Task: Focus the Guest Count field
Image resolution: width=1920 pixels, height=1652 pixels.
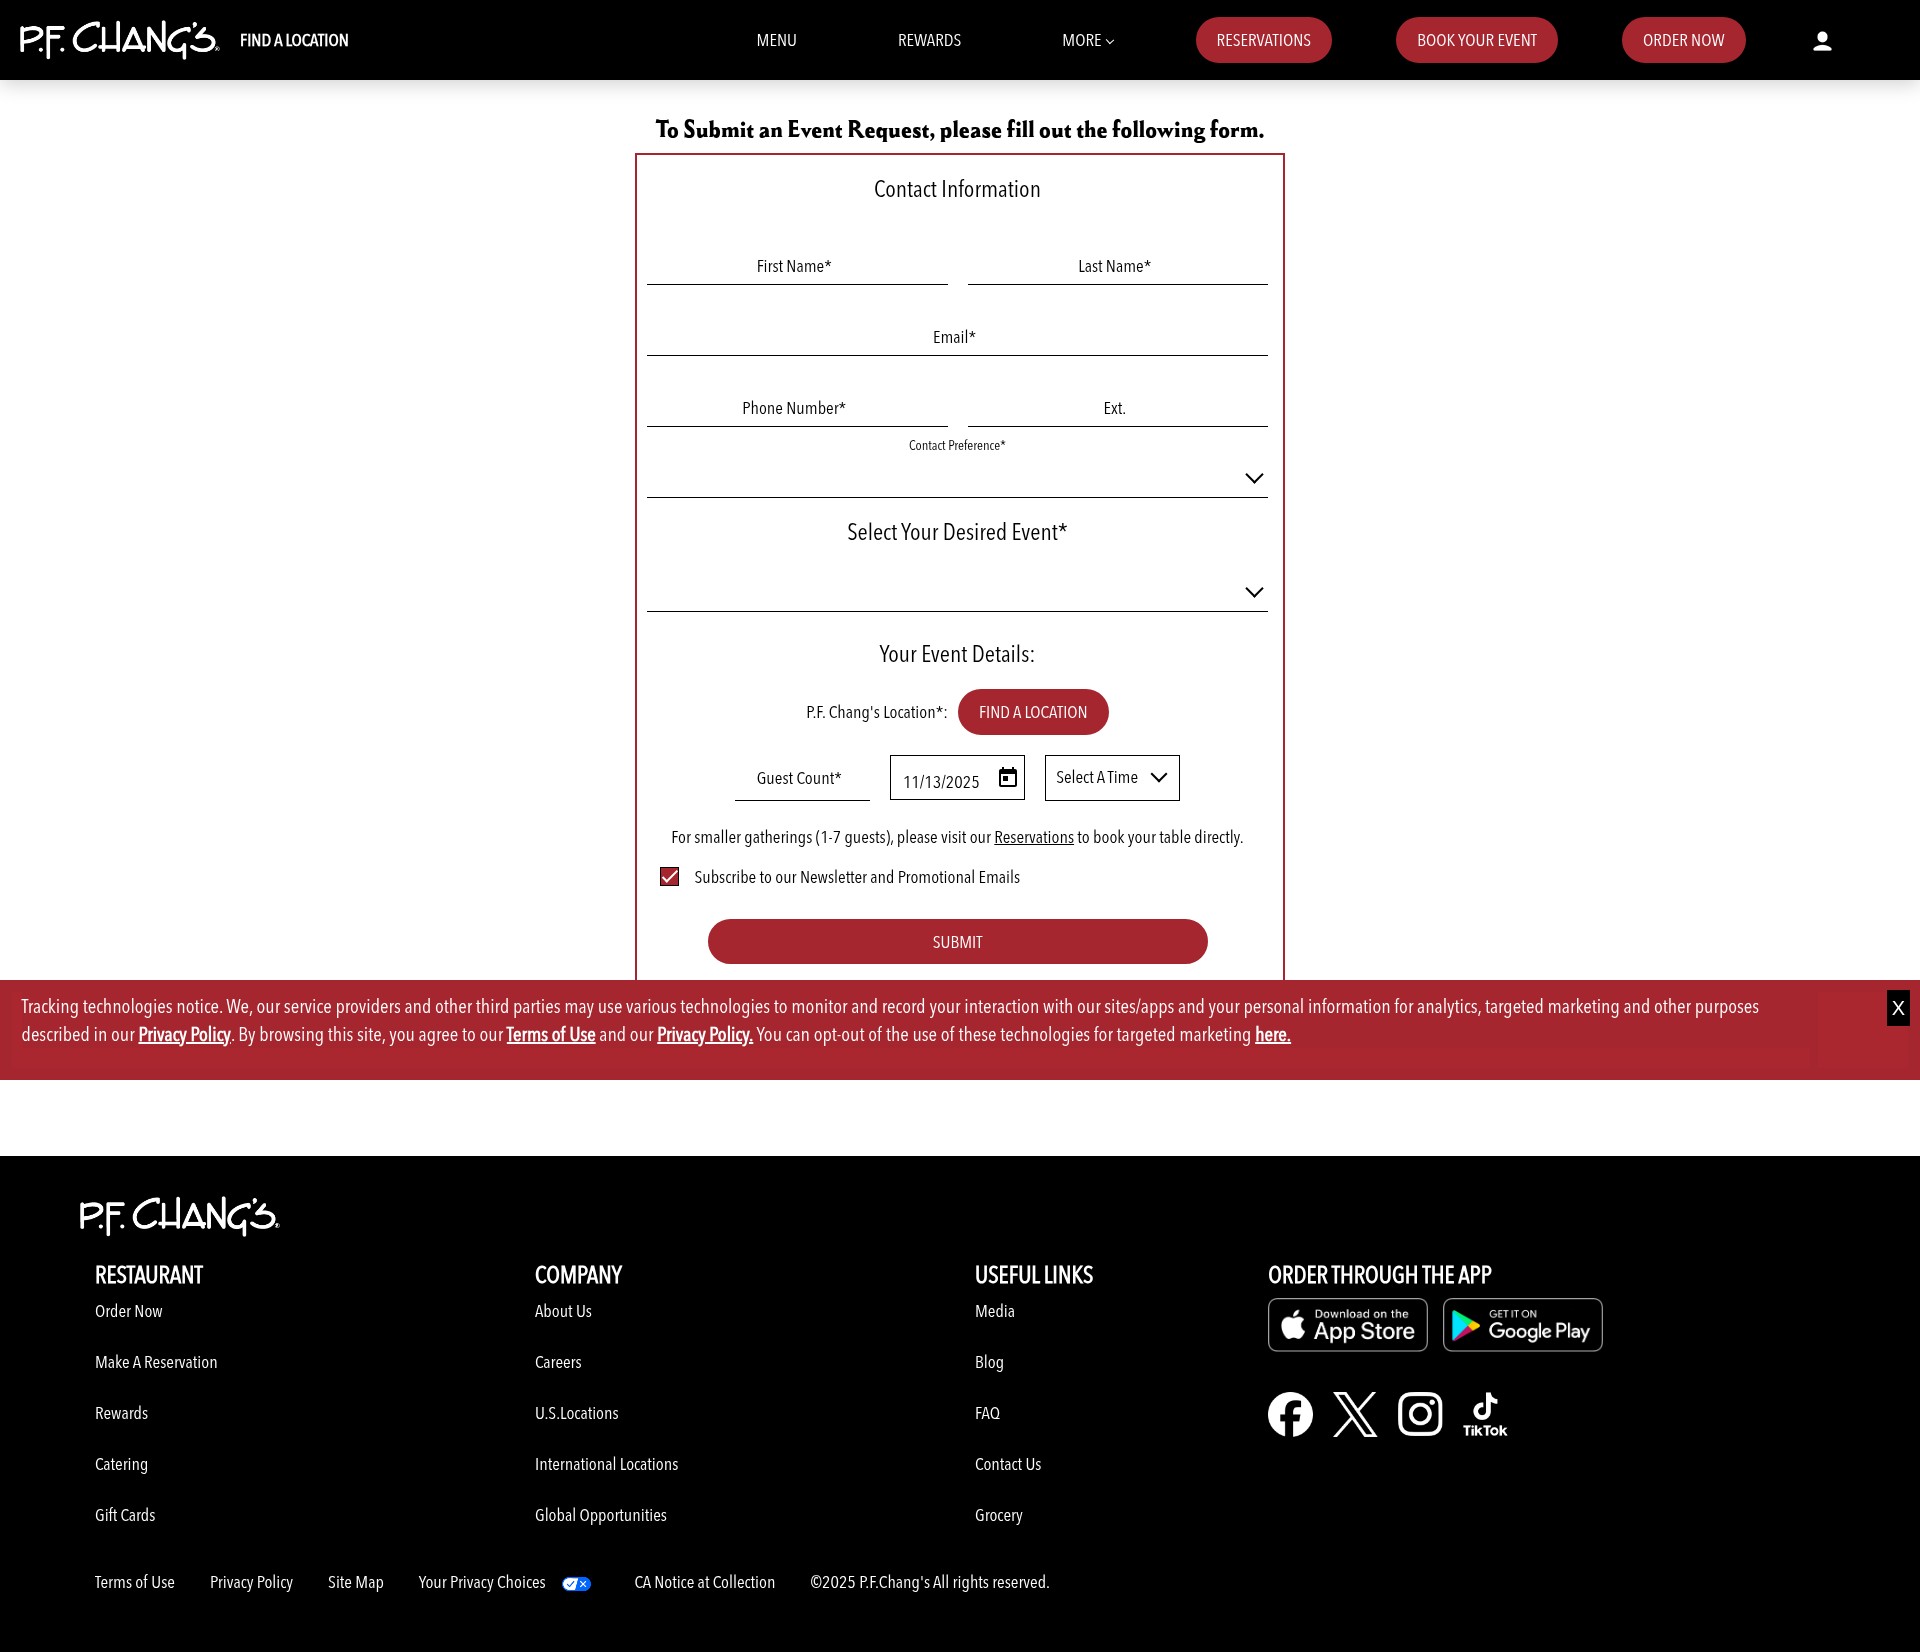Action: click(802, 778)
